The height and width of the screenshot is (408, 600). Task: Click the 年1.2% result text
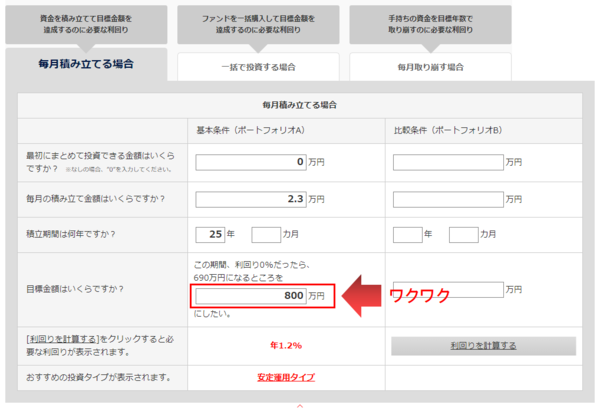(286, 346)
